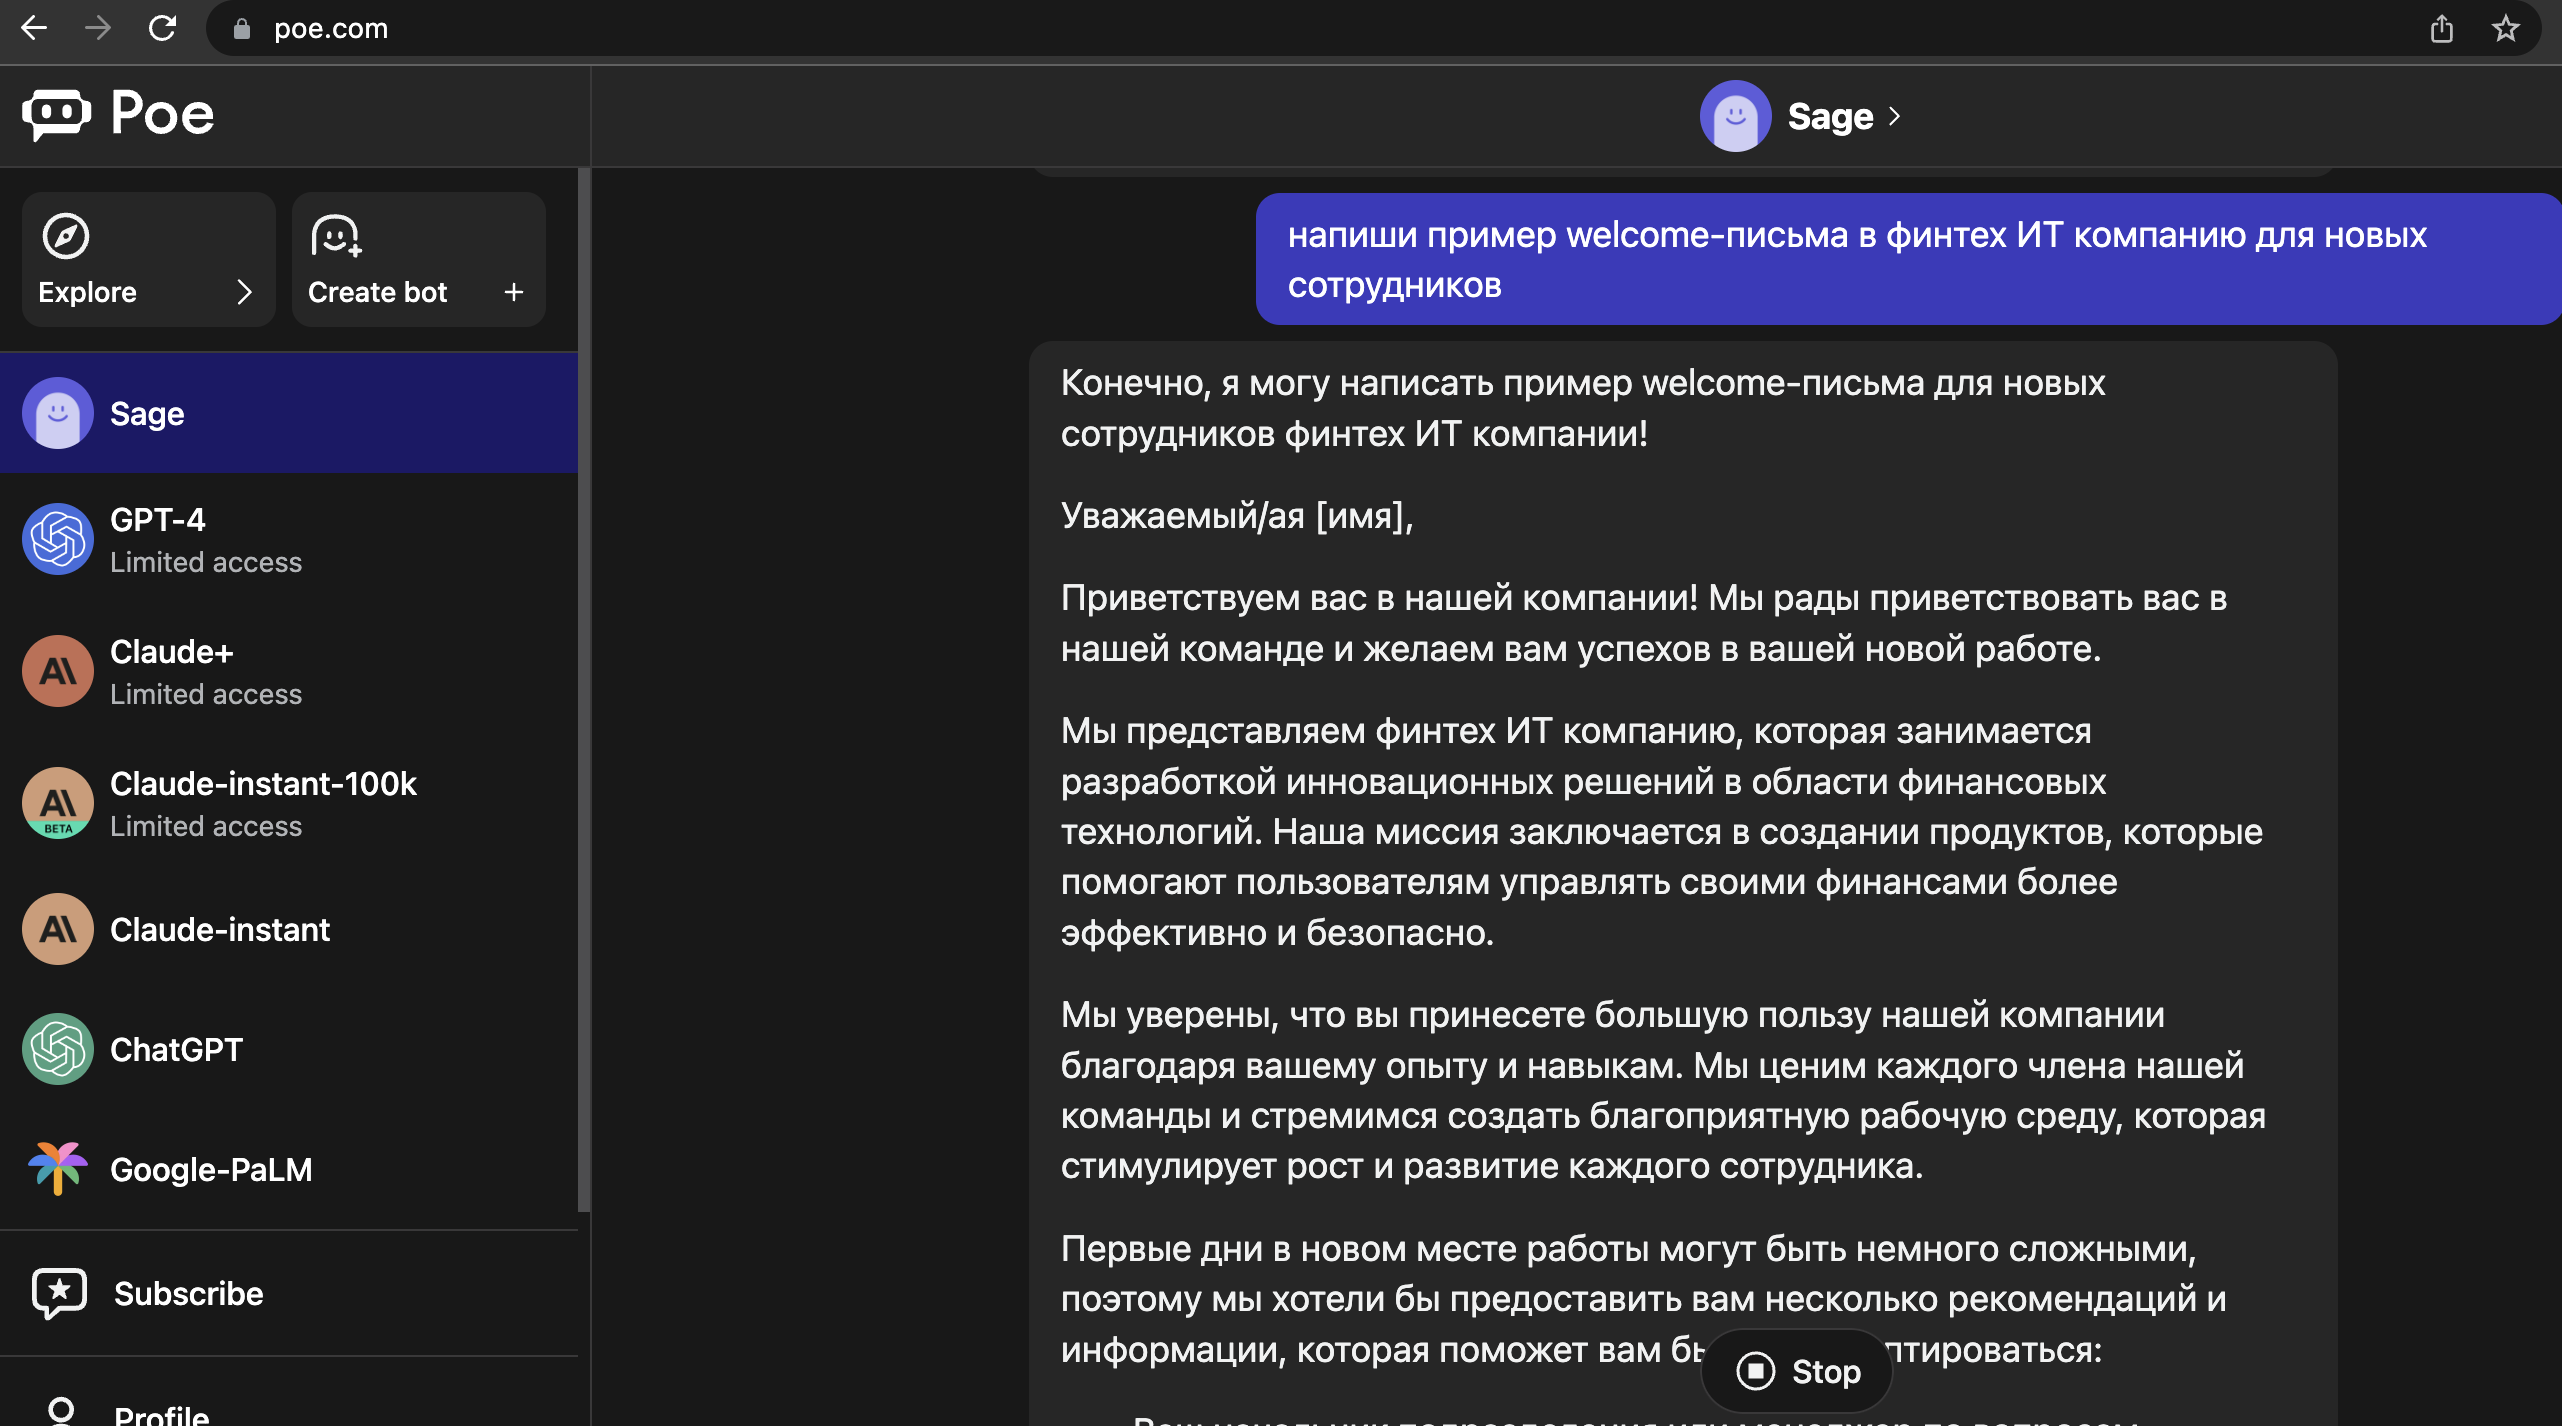Switch to the Claude-instant chat
The width and height of the screenshot is (2562, 1426).
click(x=220, y=930)
